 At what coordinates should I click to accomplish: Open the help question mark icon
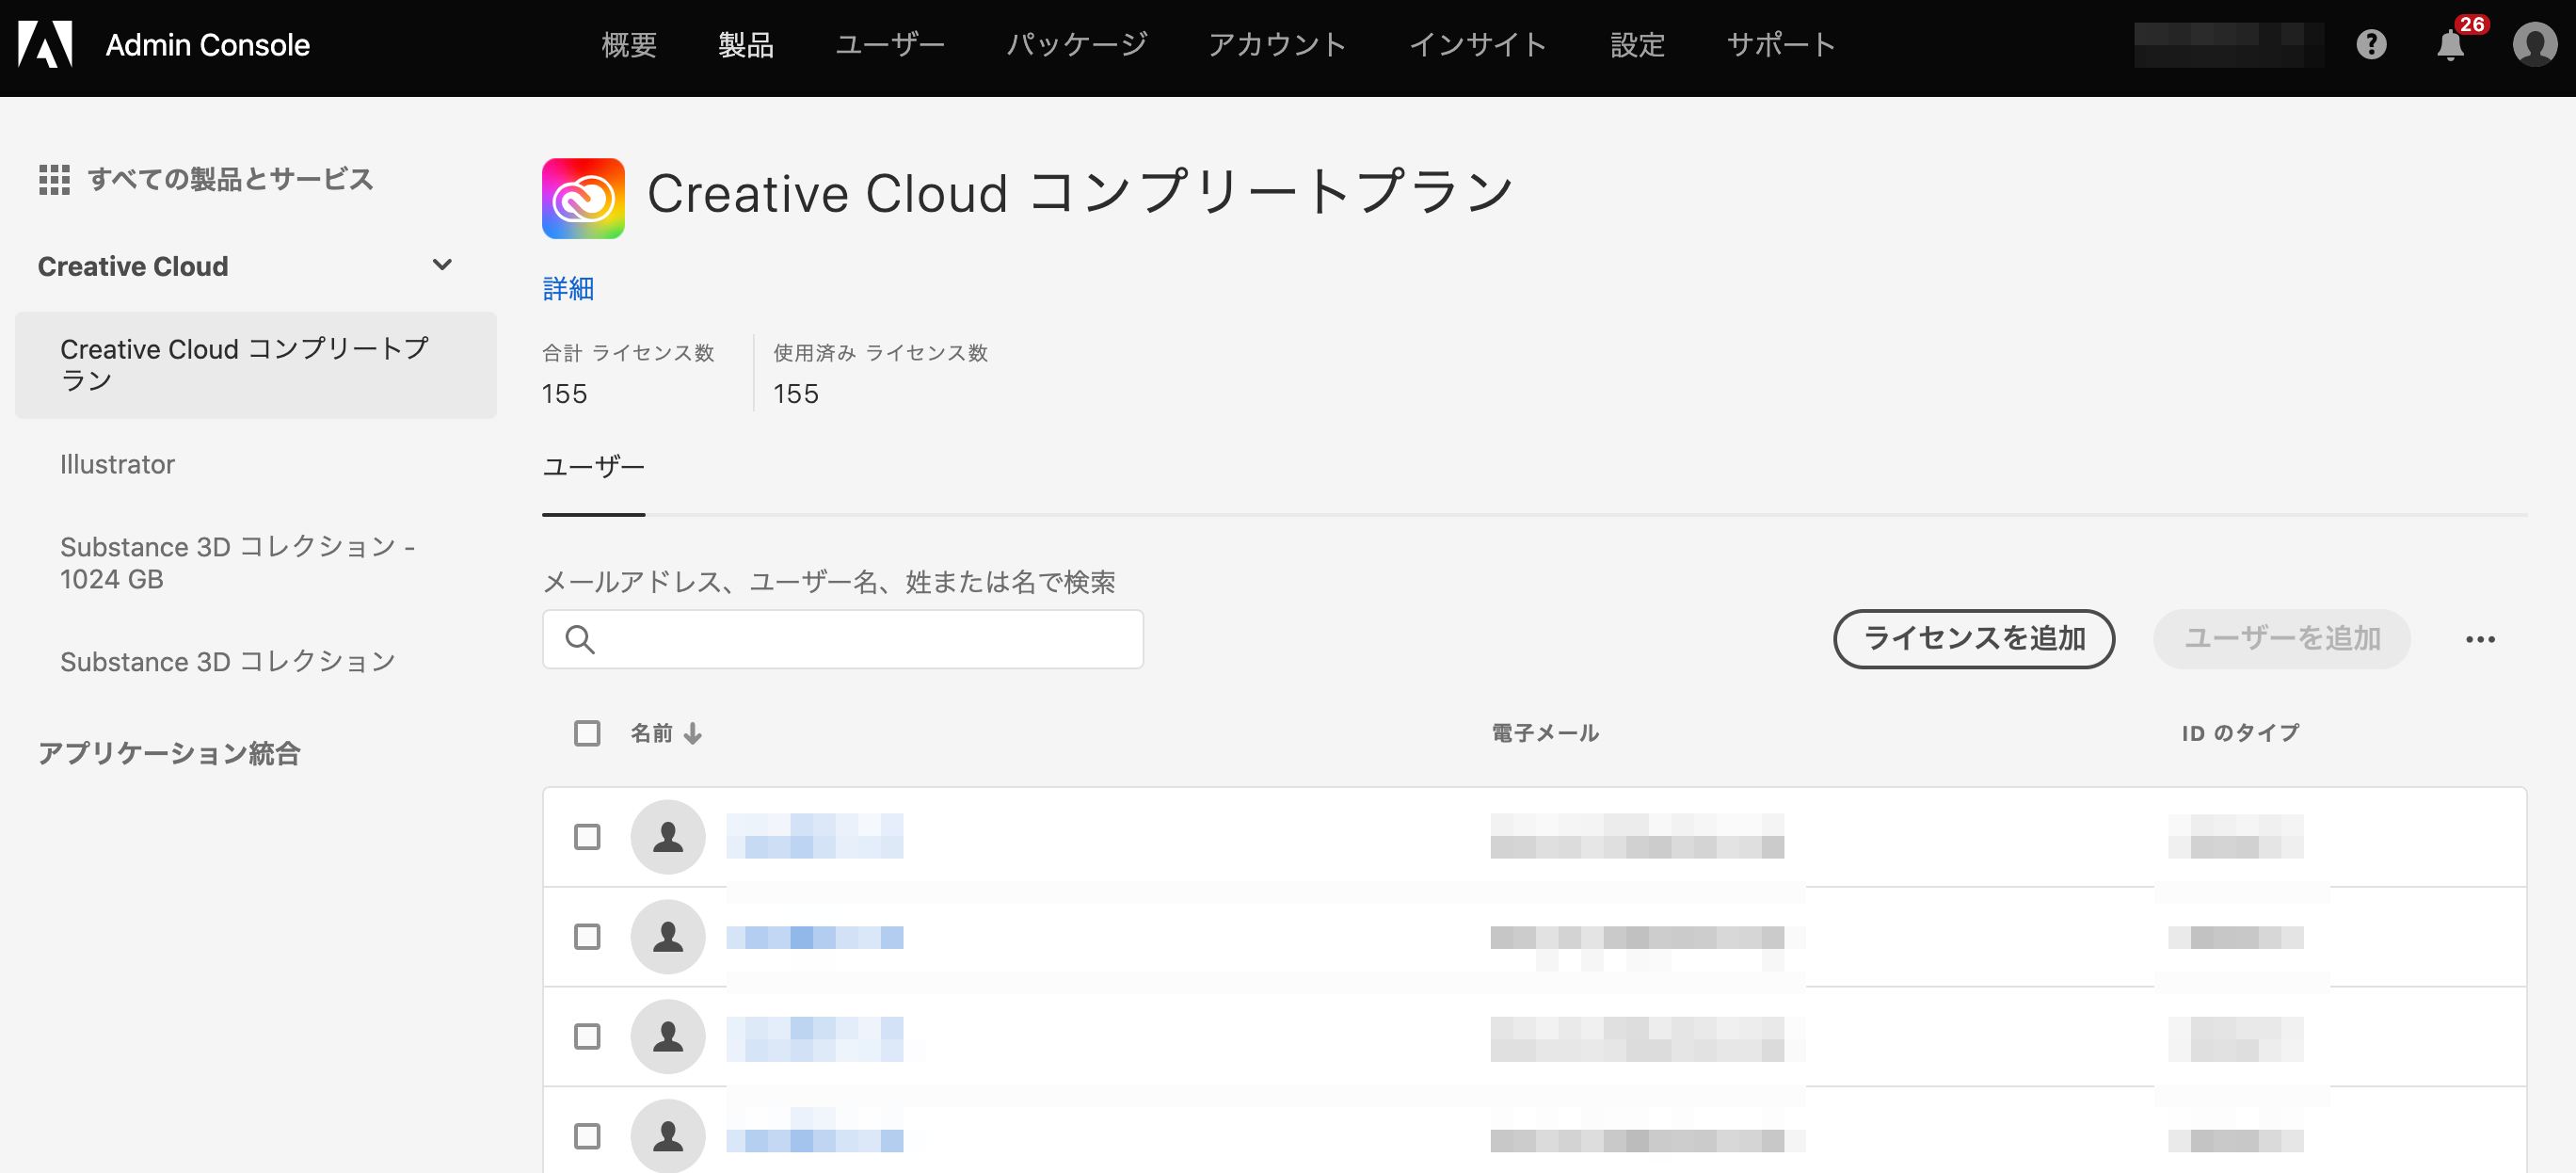click(x=2371, y=44)
